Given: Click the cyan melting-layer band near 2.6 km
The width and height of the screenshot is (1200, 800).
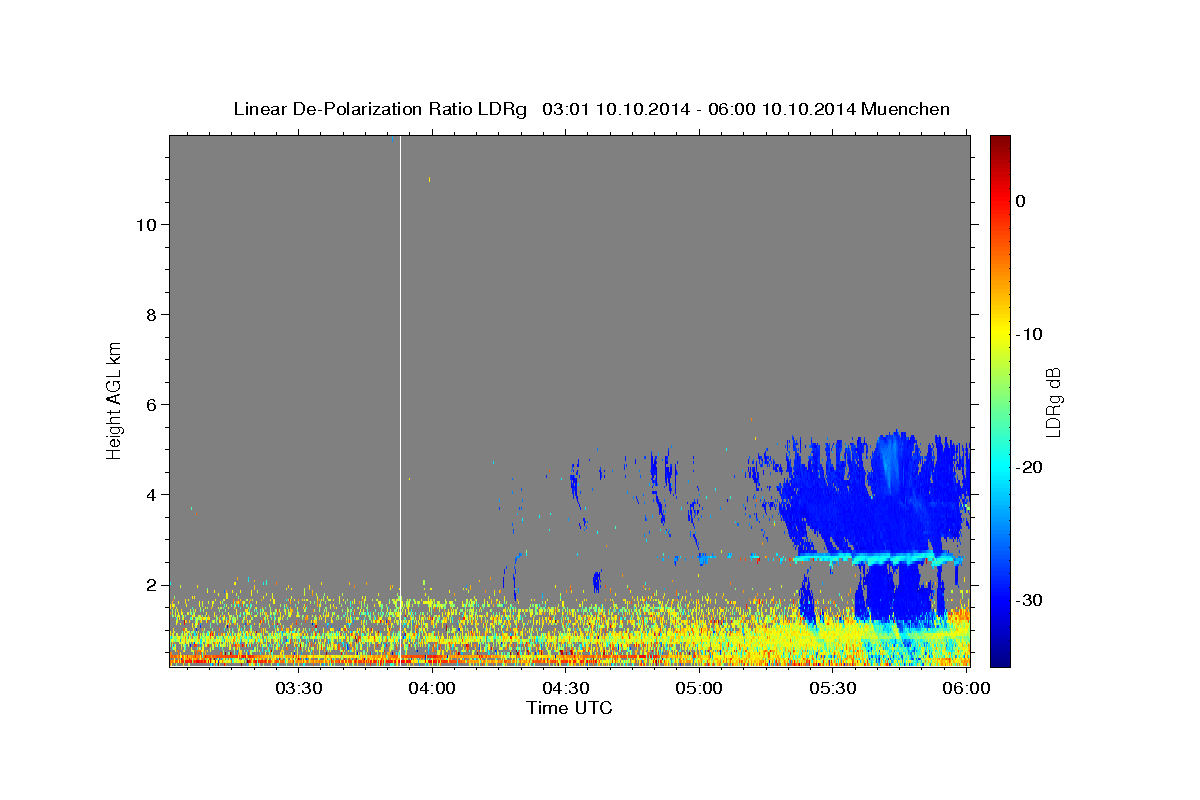Looking at the screenshot, I should coord(880,558).
